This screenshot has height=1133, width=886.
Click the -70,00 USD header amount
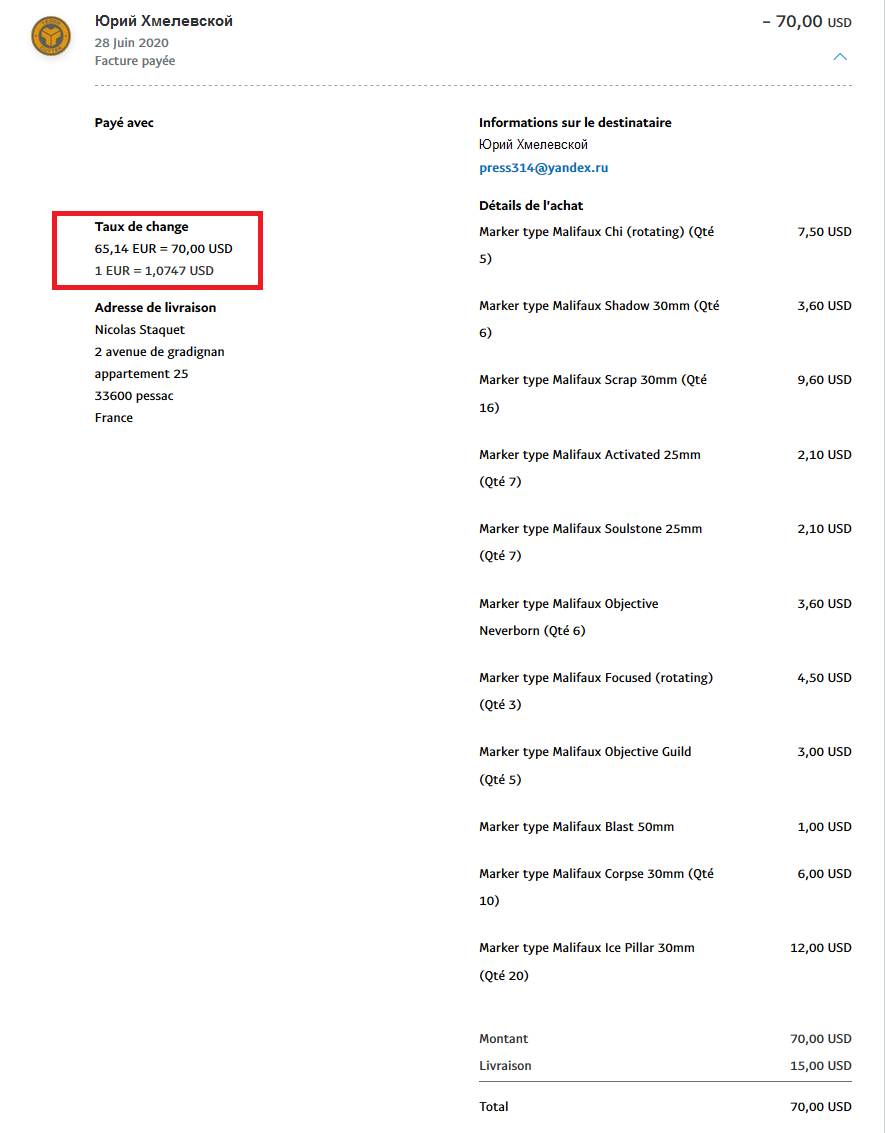[x=806, y=21]
